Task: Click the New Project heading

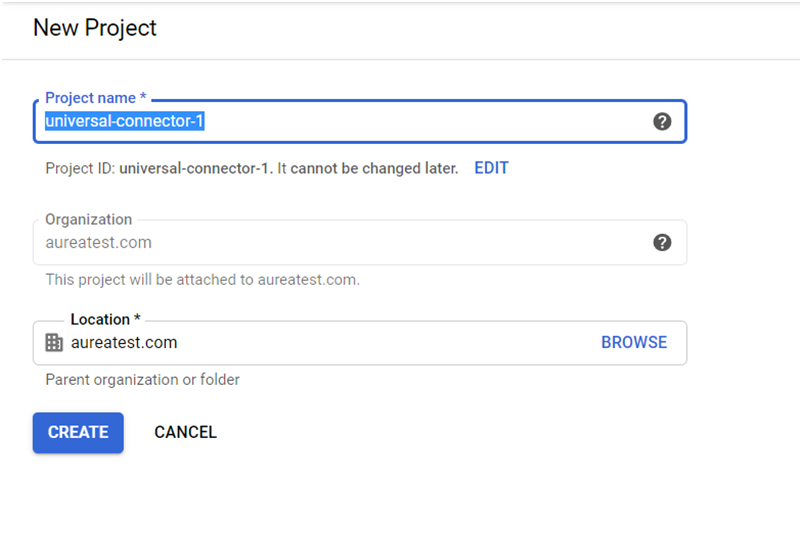Action: click(95, 28)
